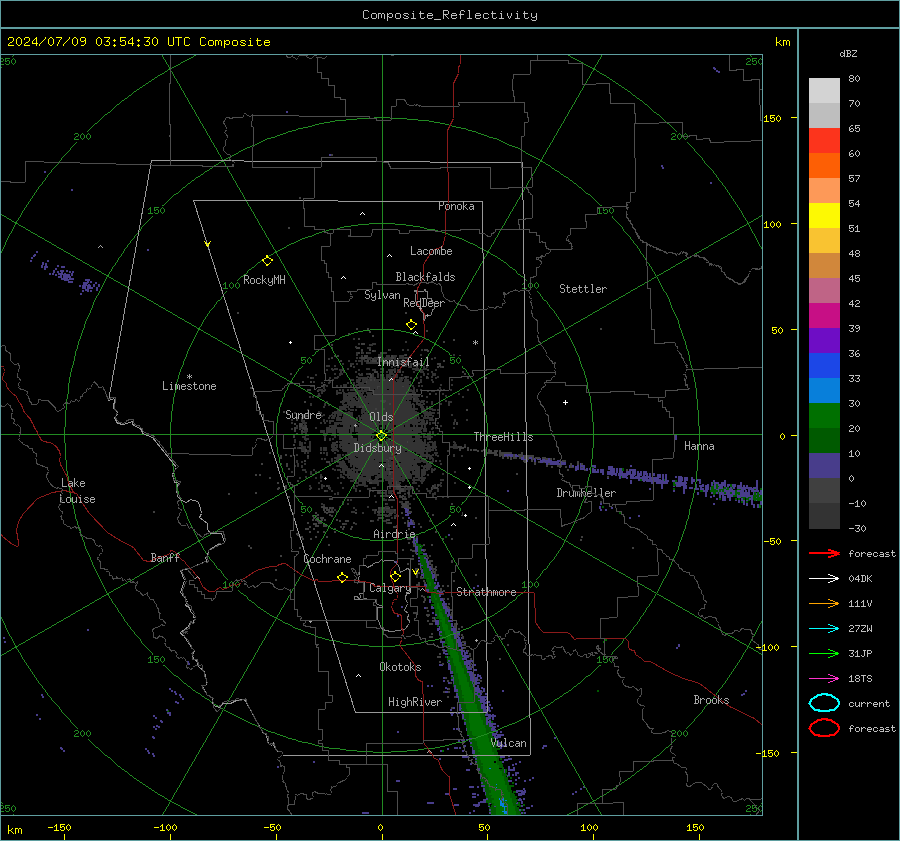Click the Vulcan label
900x841 pixels.
[x=509, y=743]
